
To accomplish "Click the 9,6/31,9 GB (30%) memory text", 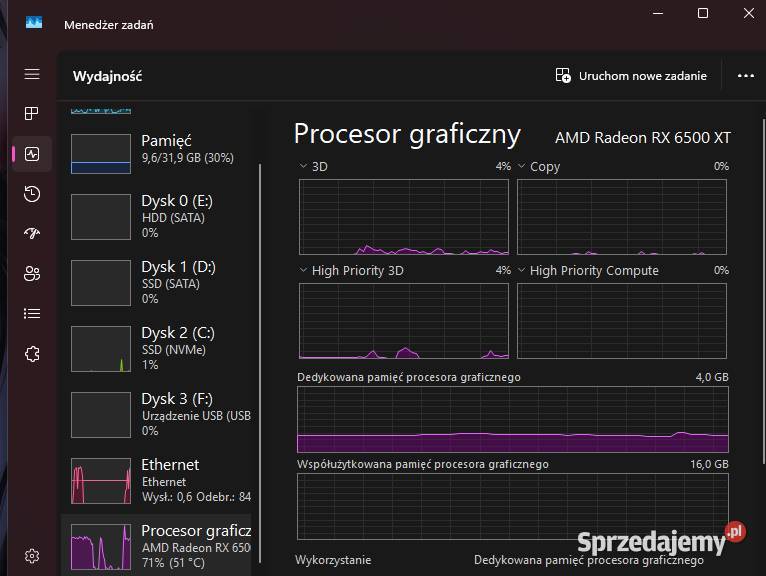I will click(x=188, y=158).
